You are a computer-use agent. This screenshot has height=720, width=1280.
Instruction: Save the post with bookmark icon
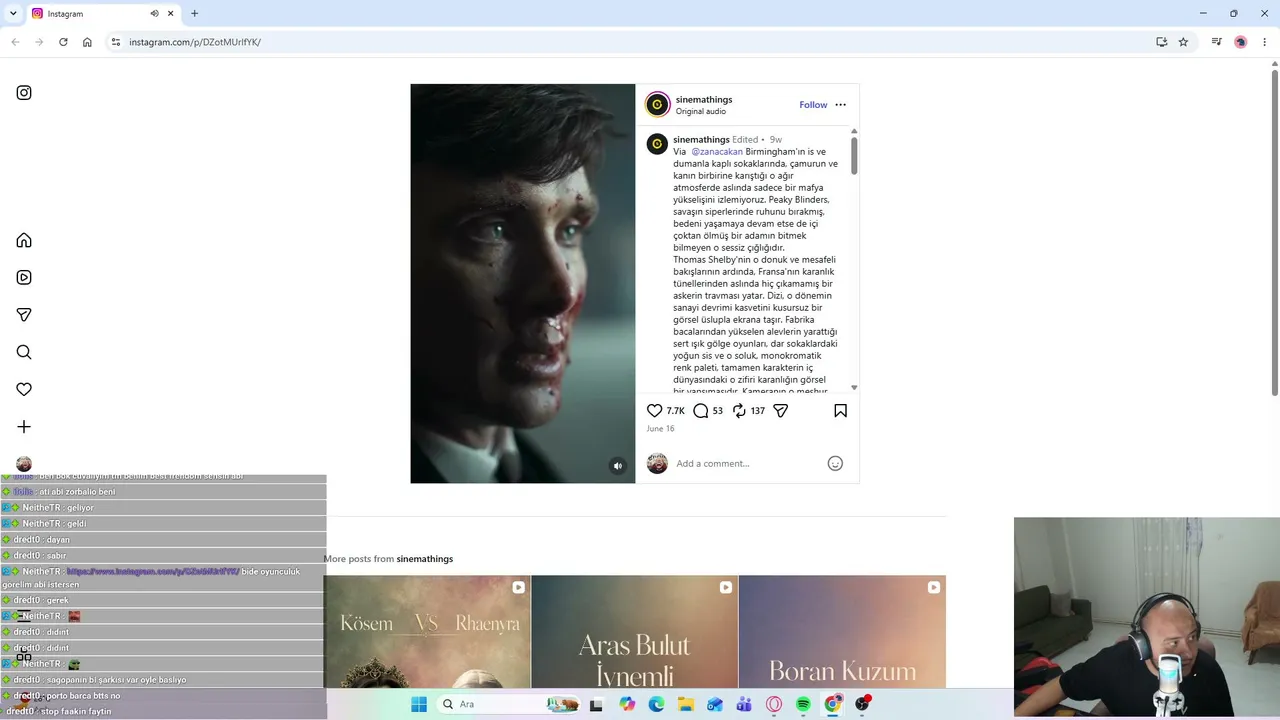840,411
